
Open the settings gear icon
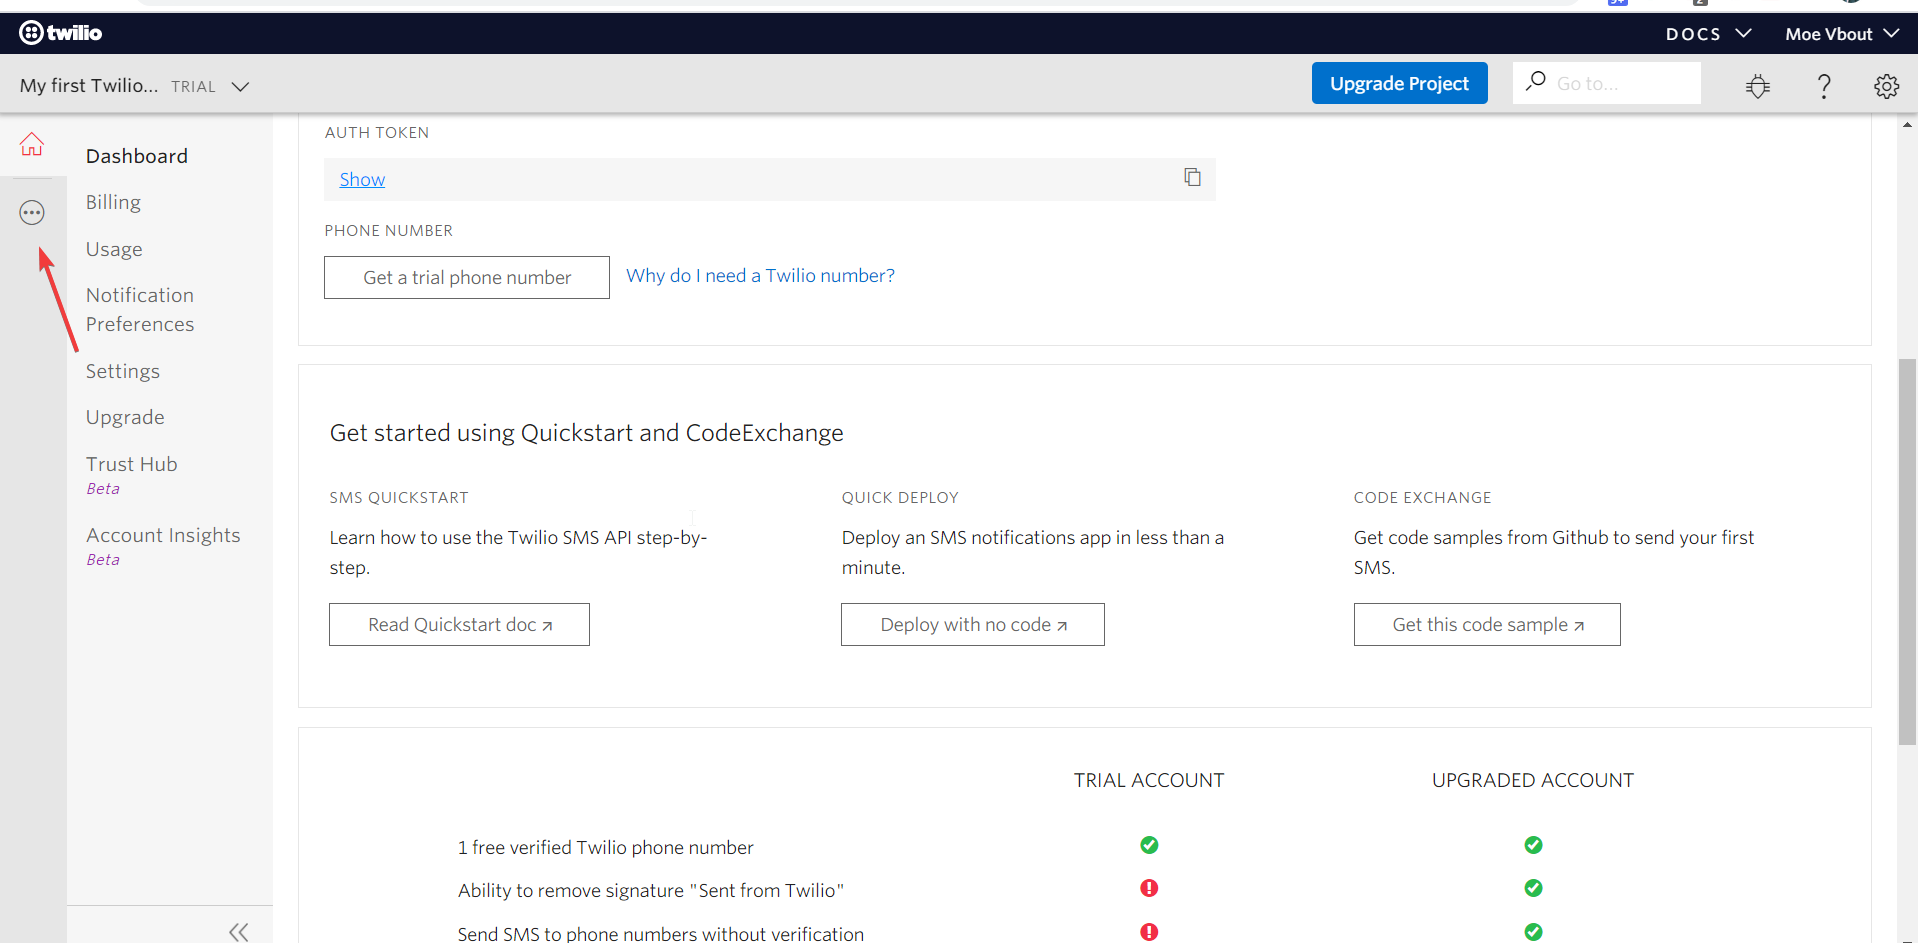point(1886,86)
